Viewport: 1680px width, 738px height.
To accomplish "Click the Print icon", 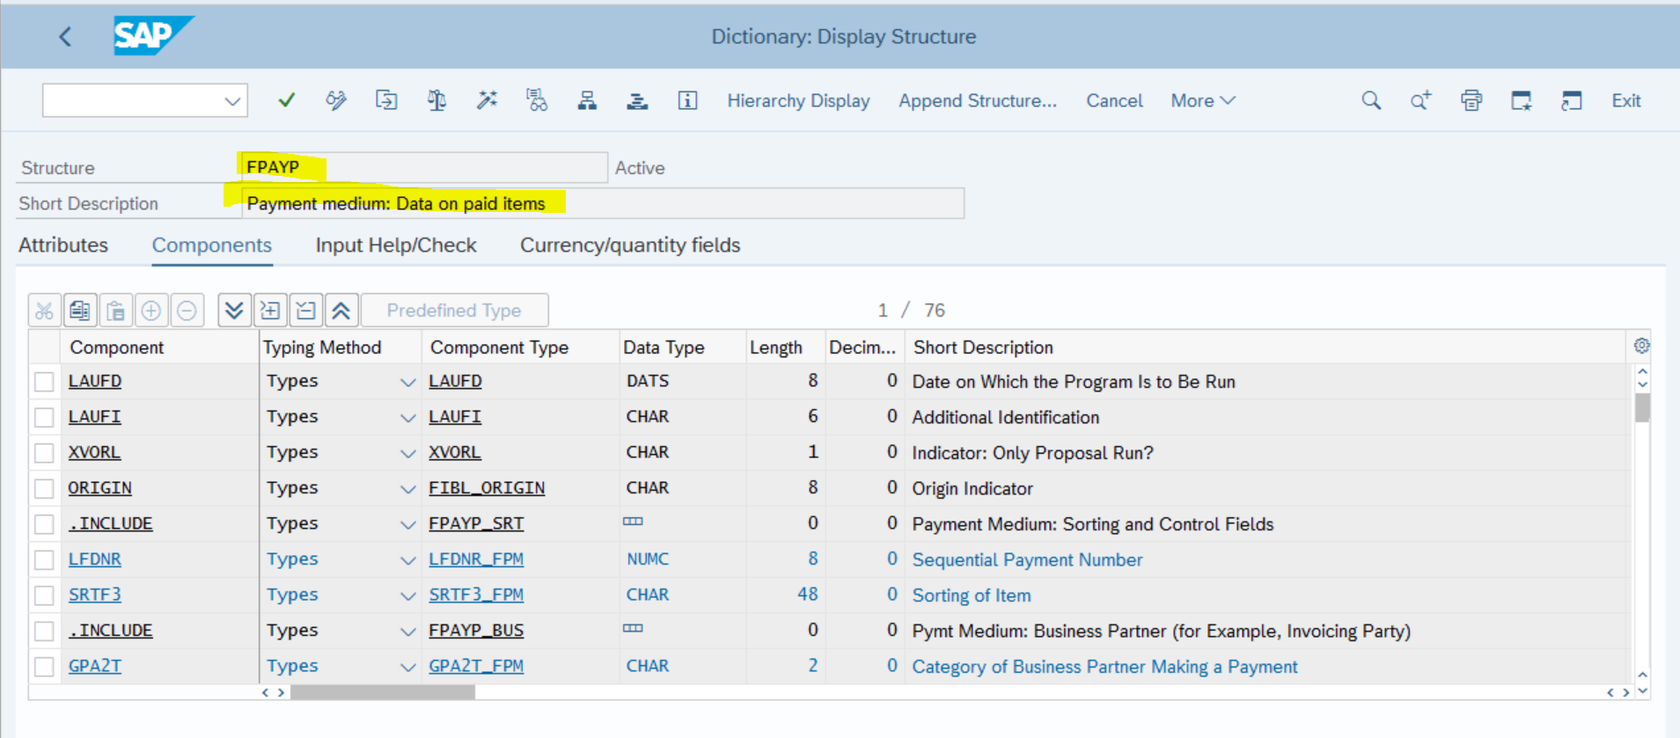I will 1471,100.
